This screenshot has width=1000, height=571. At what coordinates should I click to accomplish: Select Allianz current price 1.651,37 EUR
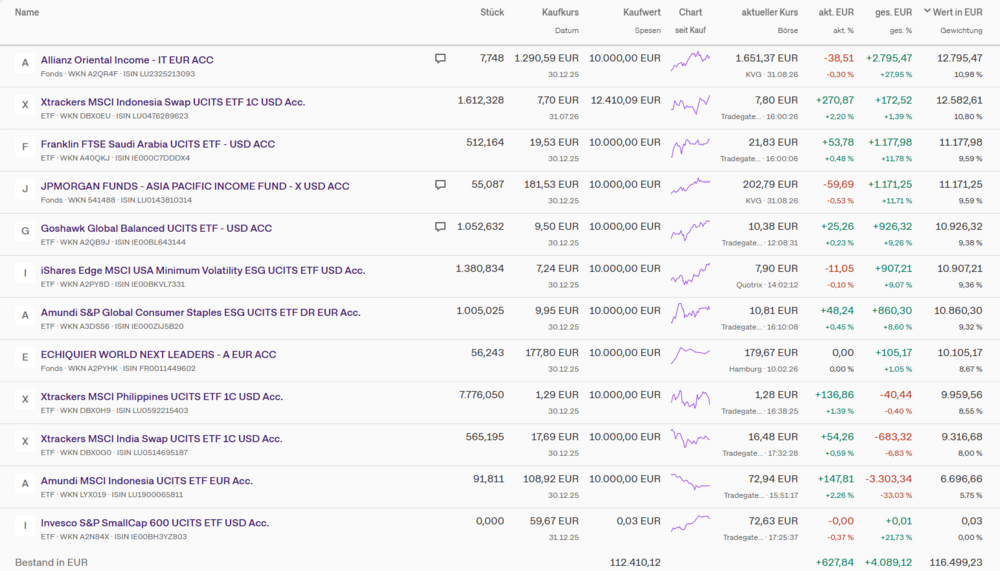pos(767,58)
